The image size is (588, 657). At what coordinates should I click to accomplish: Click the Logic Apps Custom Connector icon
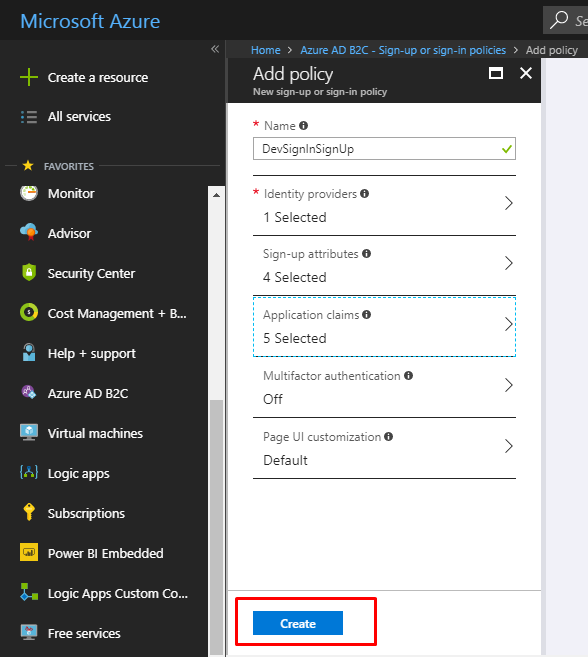29,592
